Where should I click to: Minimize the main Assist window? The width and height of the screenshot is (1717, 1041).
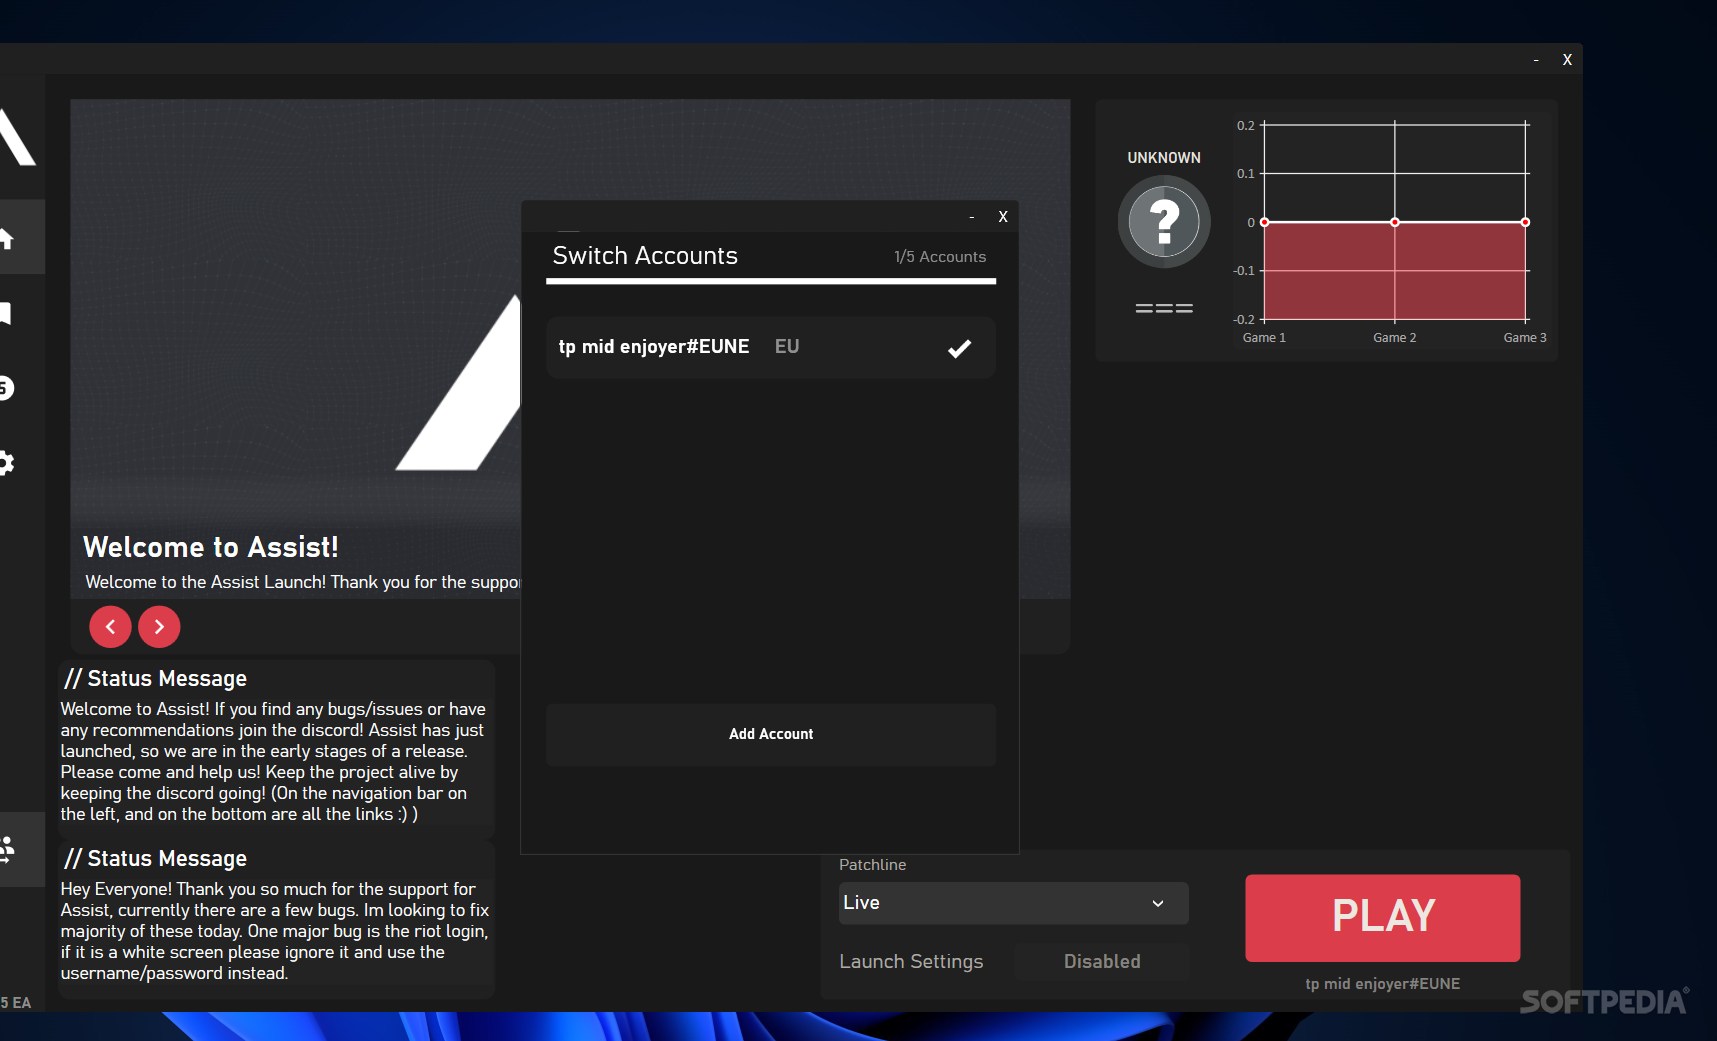(x=1536, y=60)
